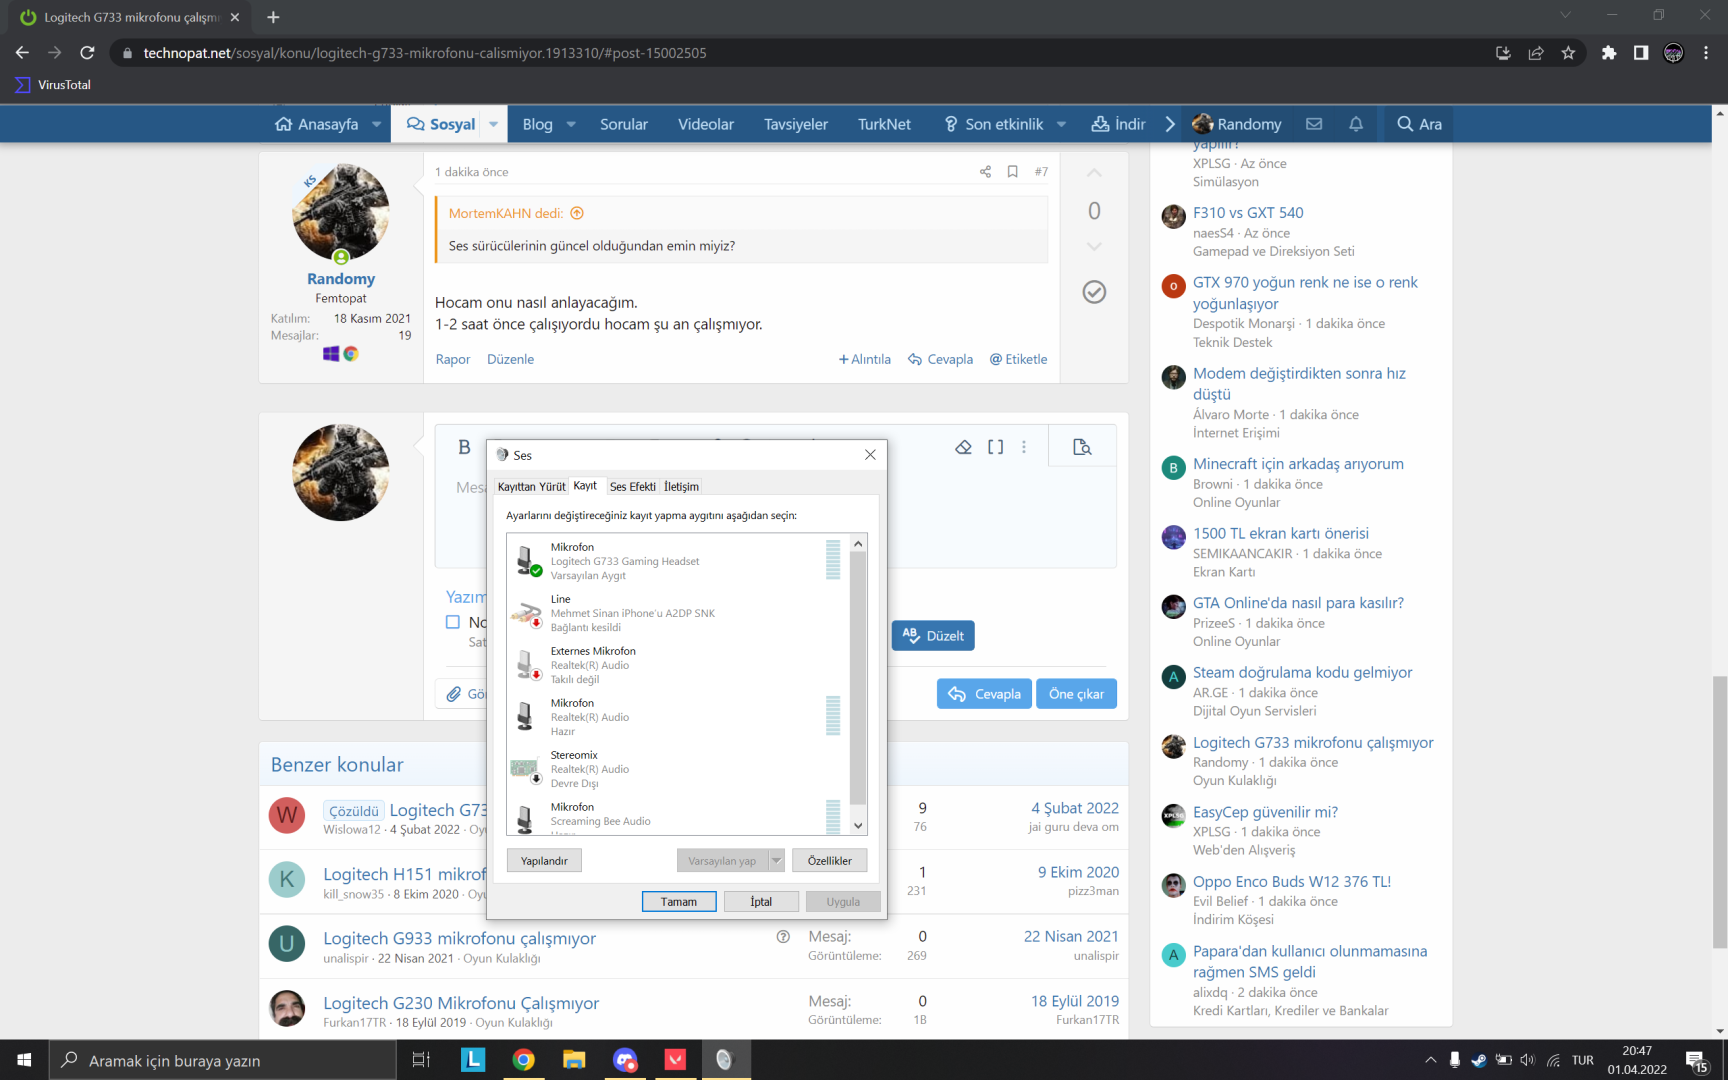Select Externes Mikrofon Realtek device
Image resolution: width=1728 pixels, height=1080 pixels.
click(x=678, y=664)
